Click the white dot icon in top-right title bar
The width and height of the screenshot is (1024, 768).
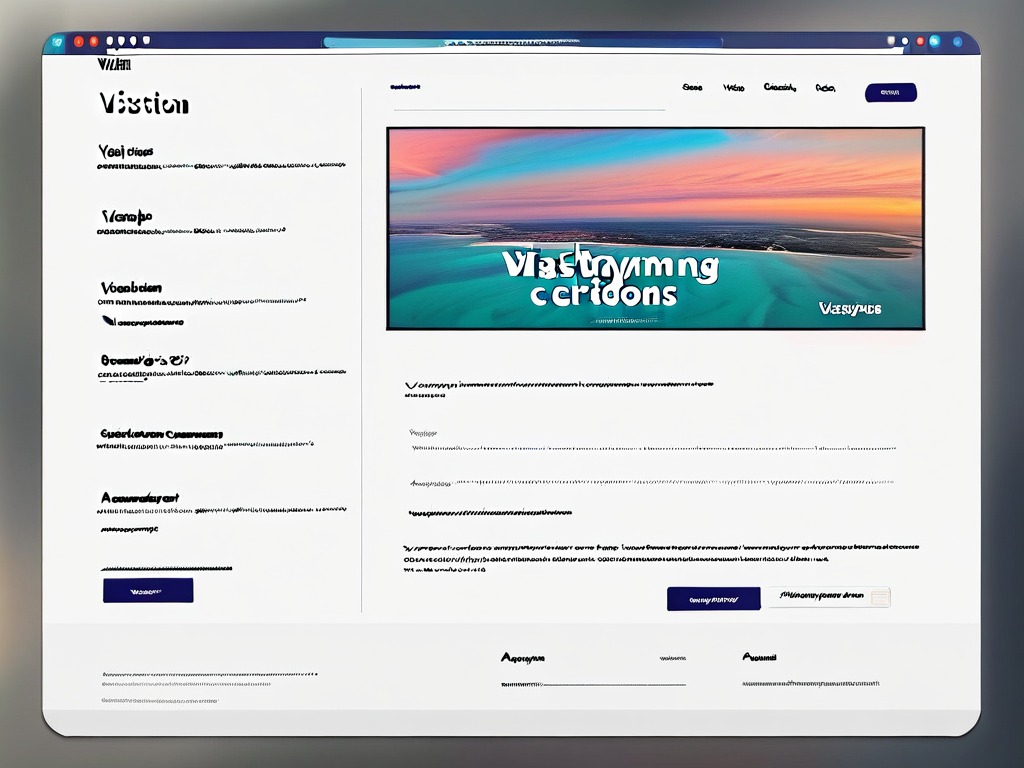(x=905, y=42)
